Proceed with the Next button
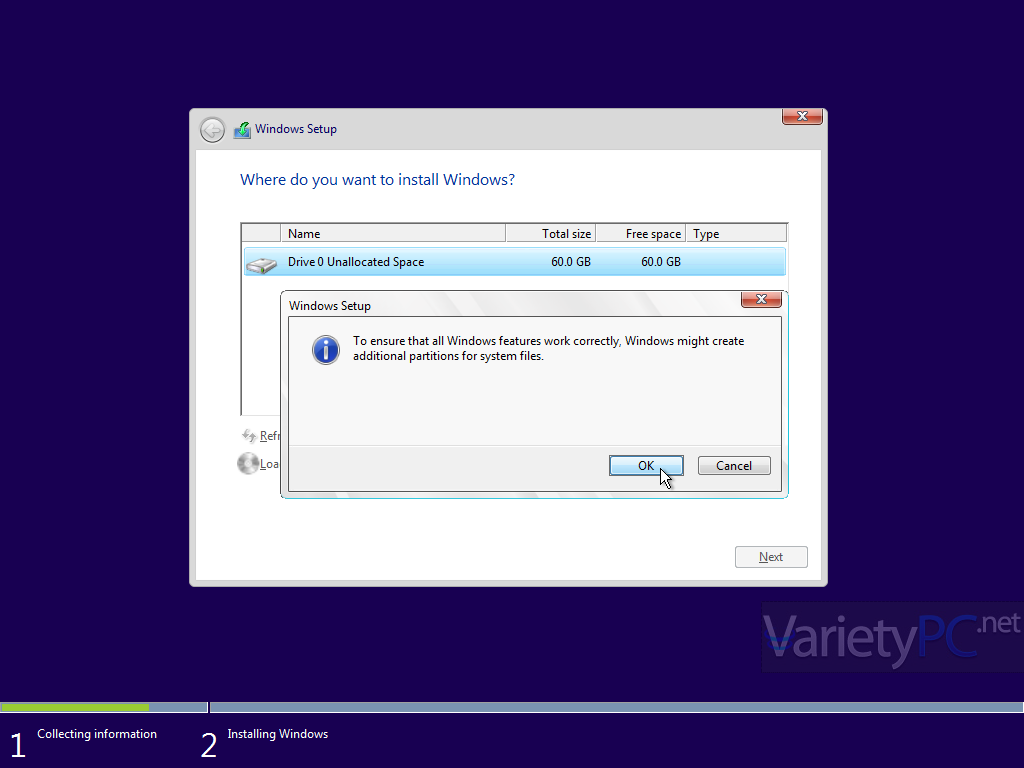Image resolution: width=1024 pixels, height=768 pixels. (771, 557)
